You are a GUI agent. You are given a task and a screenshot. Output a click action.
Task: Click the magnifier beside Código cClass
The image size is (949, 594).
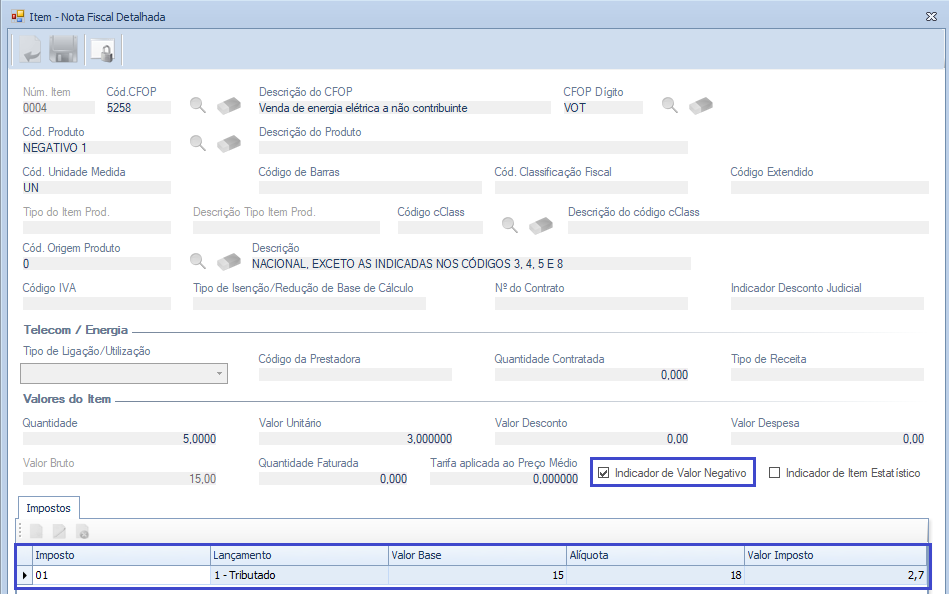click(510, 225)
